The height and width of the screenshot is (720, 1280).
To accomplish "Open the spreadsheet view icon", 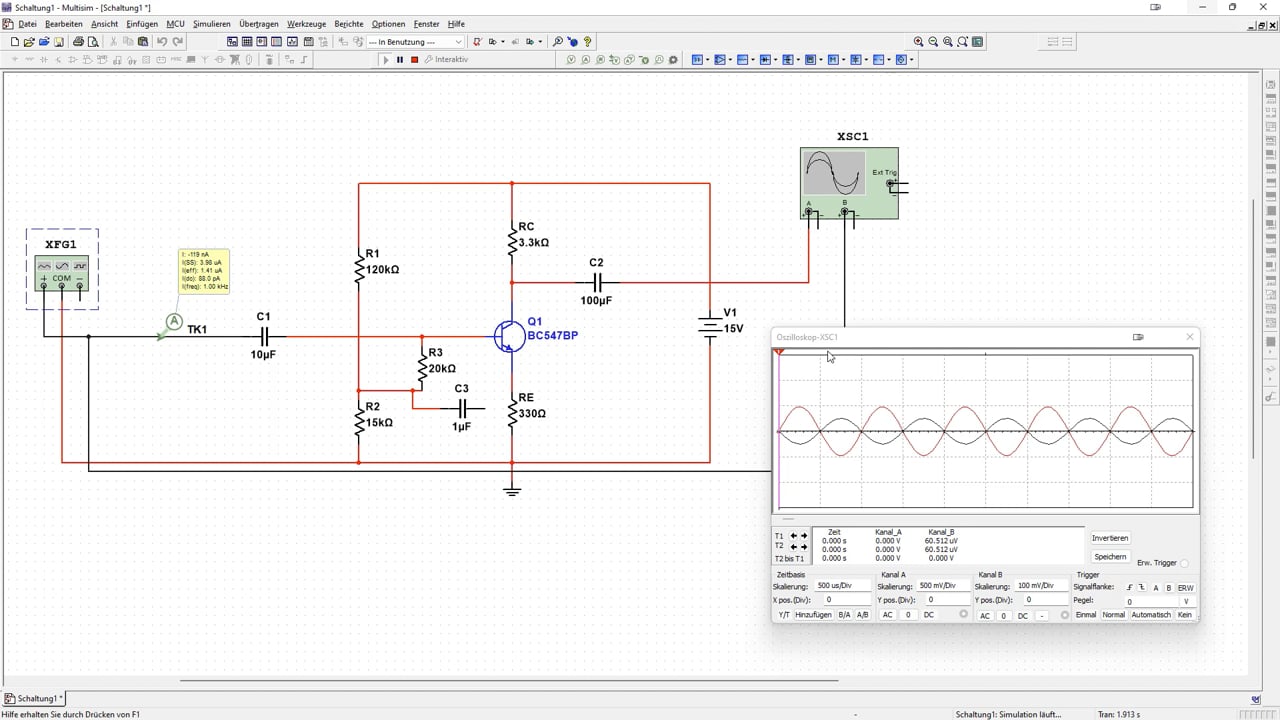I will tap(247, 42).
